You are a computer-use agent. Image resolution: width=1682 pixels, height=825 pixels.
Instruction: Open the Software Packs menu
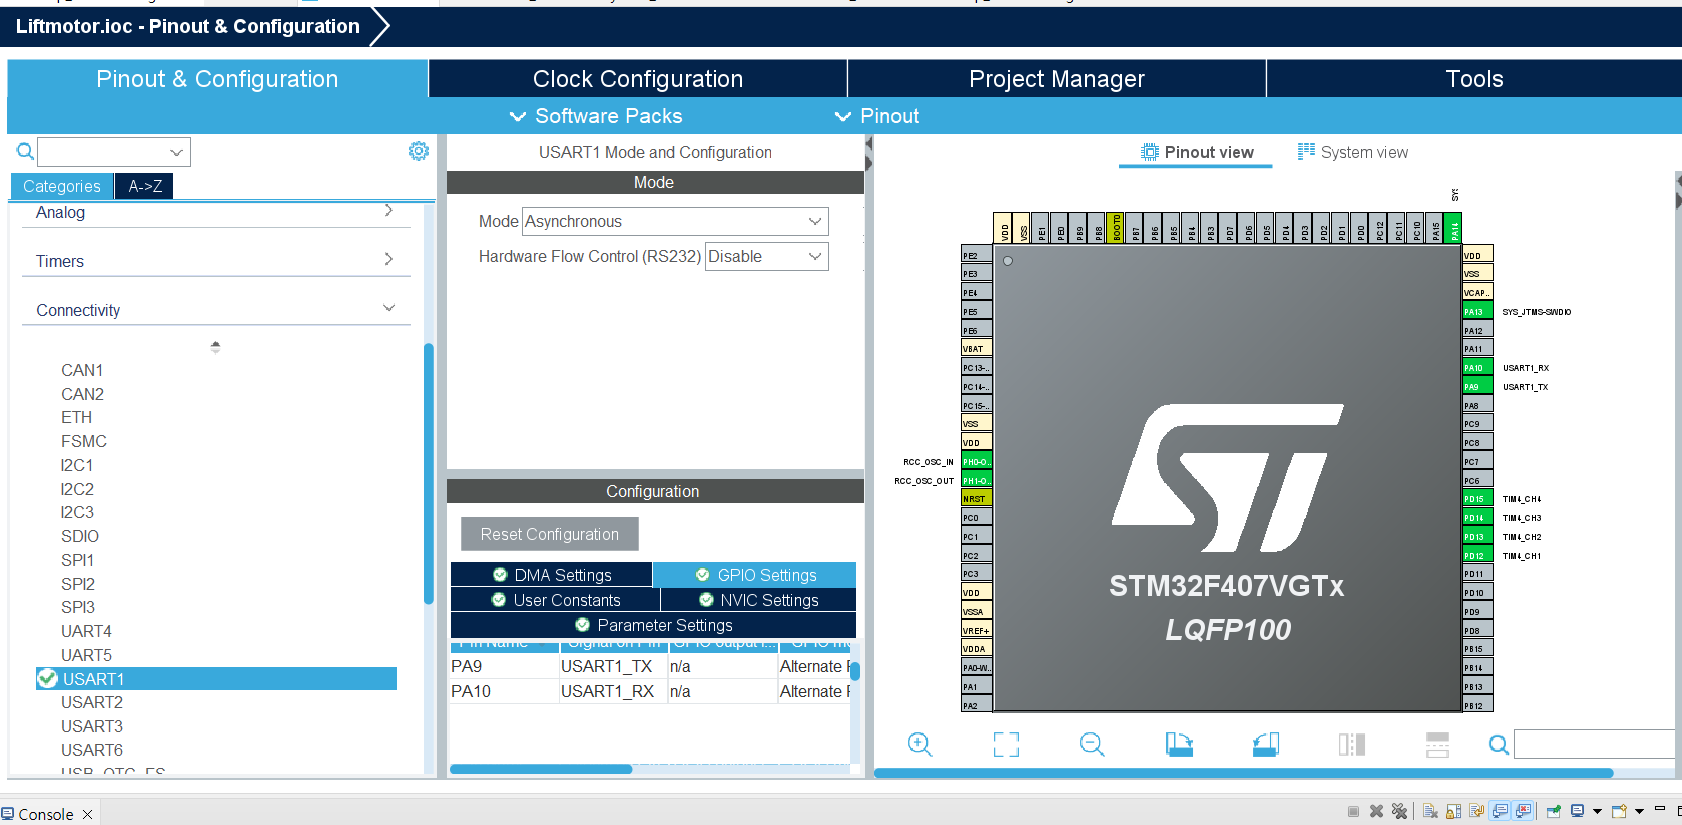[x=596, y=116]
